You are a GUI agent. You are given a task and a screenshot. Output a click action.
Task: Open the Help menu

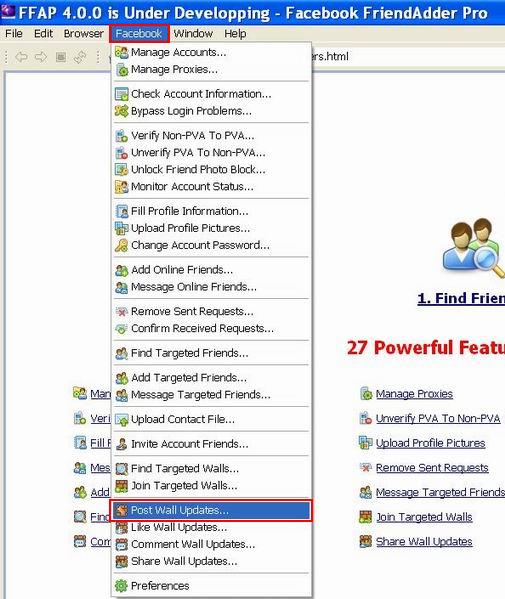pyautogui.click(x=235, y=34)
